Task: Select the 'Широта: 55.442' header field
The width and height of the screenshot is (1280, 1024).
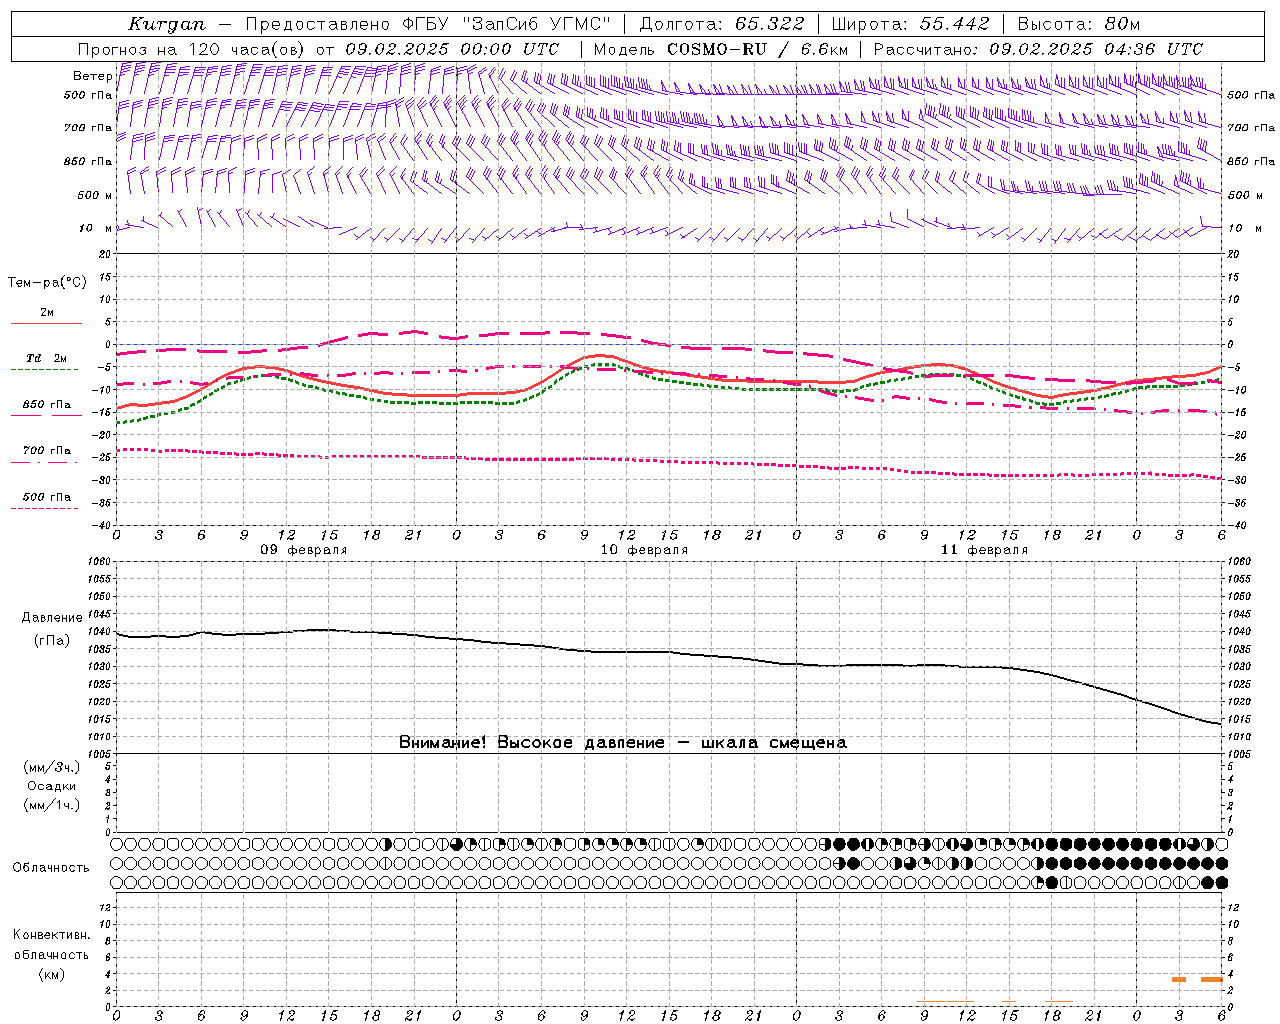Action: point(911,24)
